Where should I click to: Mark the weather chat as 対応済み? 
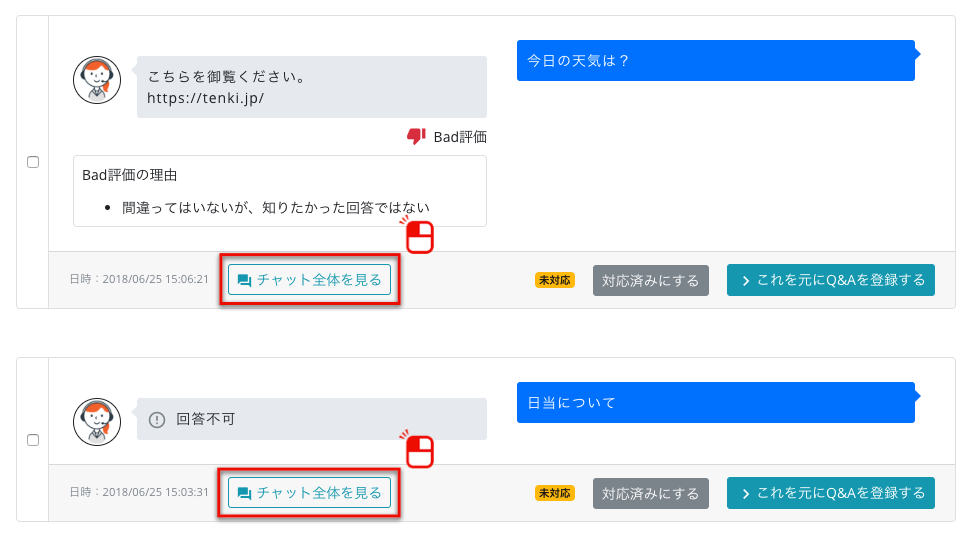650,280
